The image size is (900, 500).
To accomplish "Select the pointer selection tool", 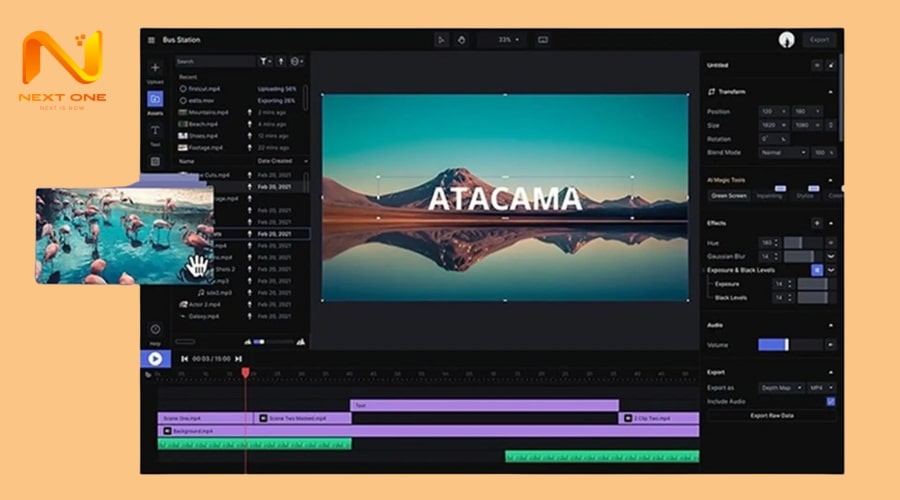I will point(441,40).
